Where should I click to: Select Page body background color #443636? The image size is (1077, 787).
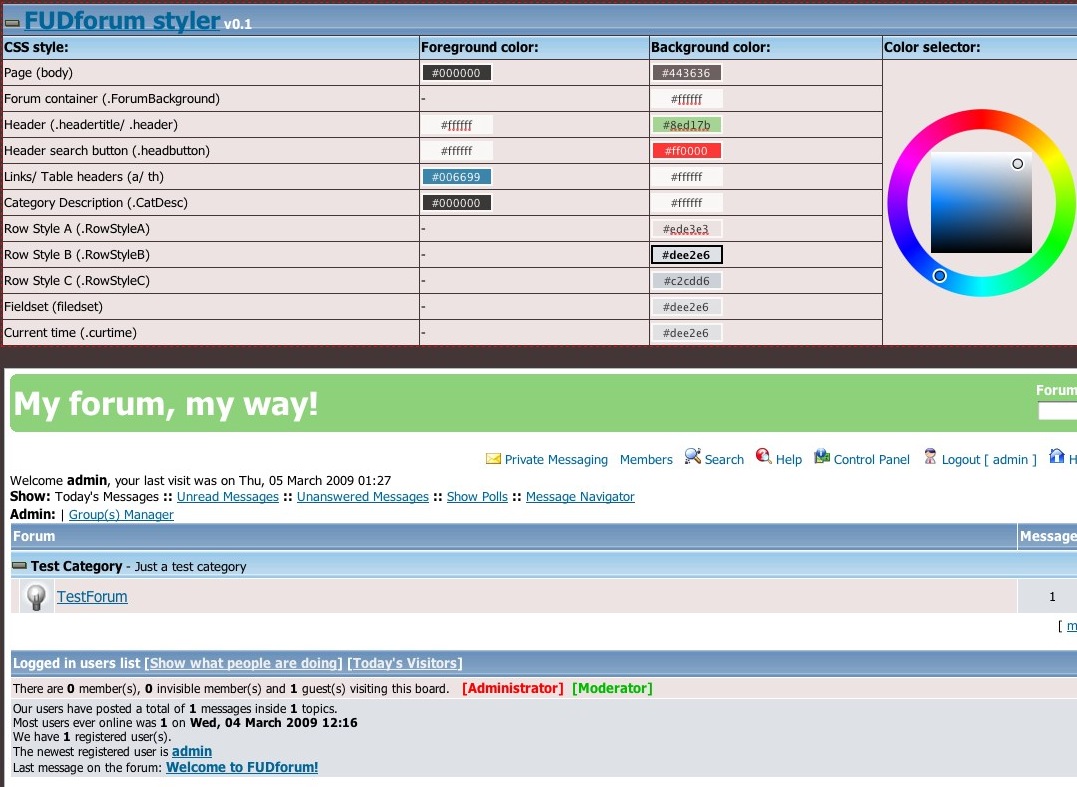pos(686,73)
